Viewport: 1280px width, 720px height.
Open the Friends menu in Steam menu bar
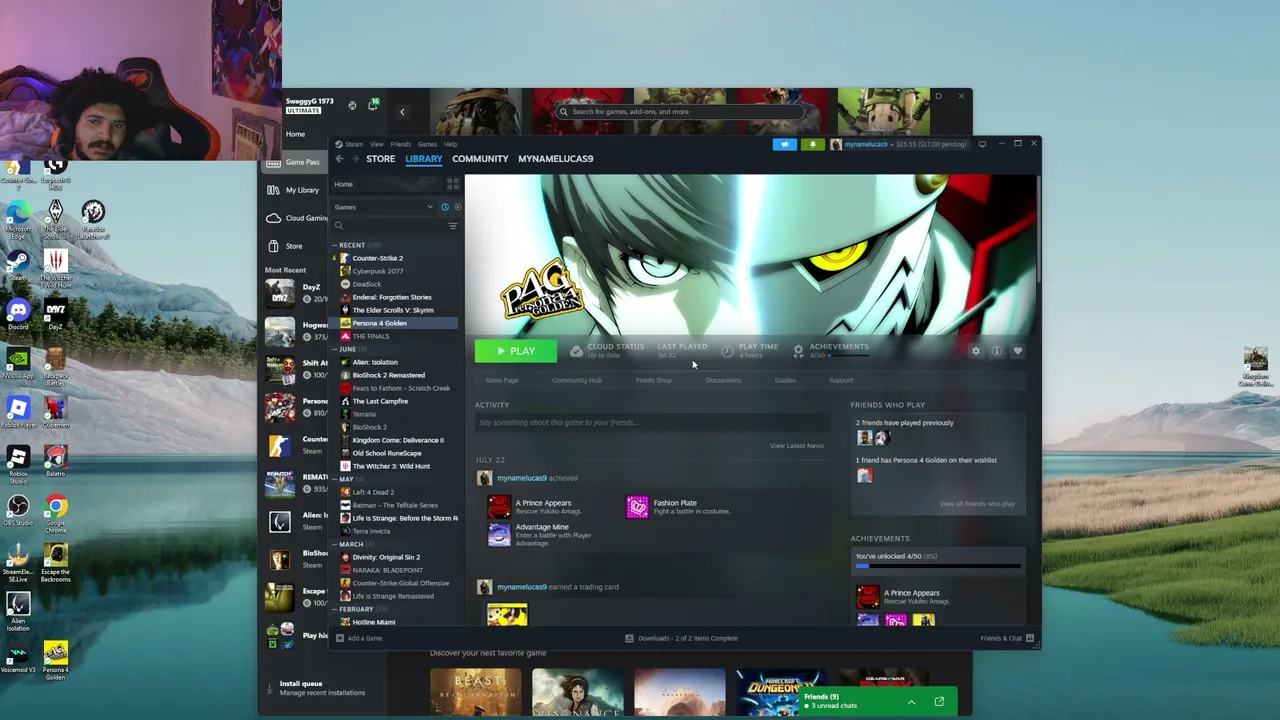(401, 144)
